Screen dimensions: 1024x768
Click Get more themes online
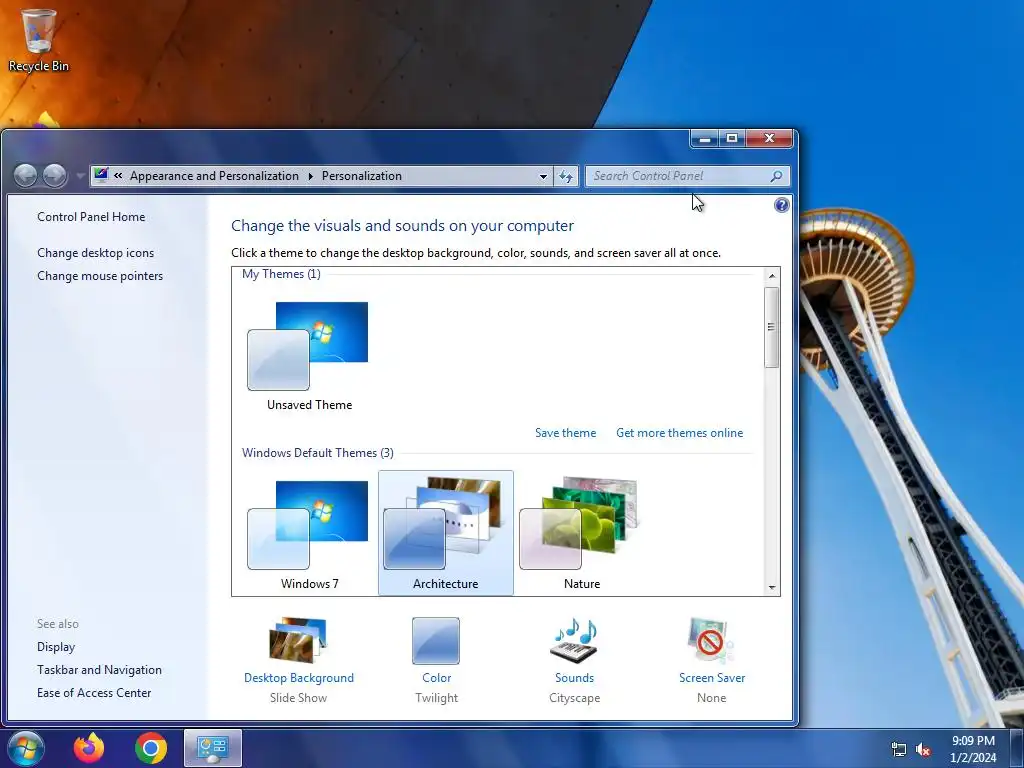pyautogui.click(x=679, y=433)
